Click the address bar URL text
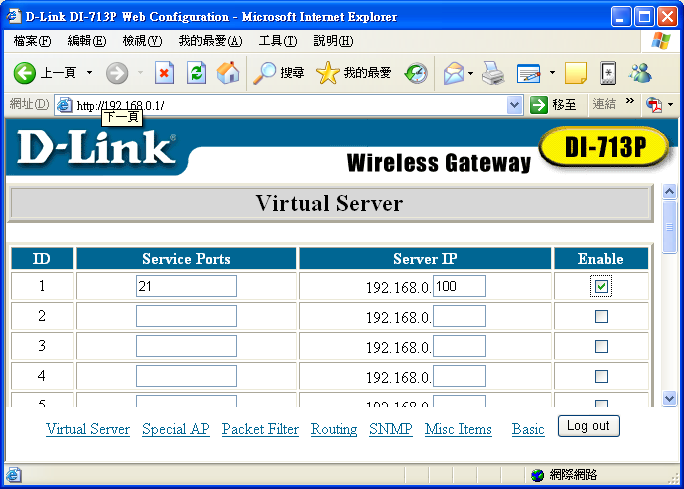 (120, 106)
